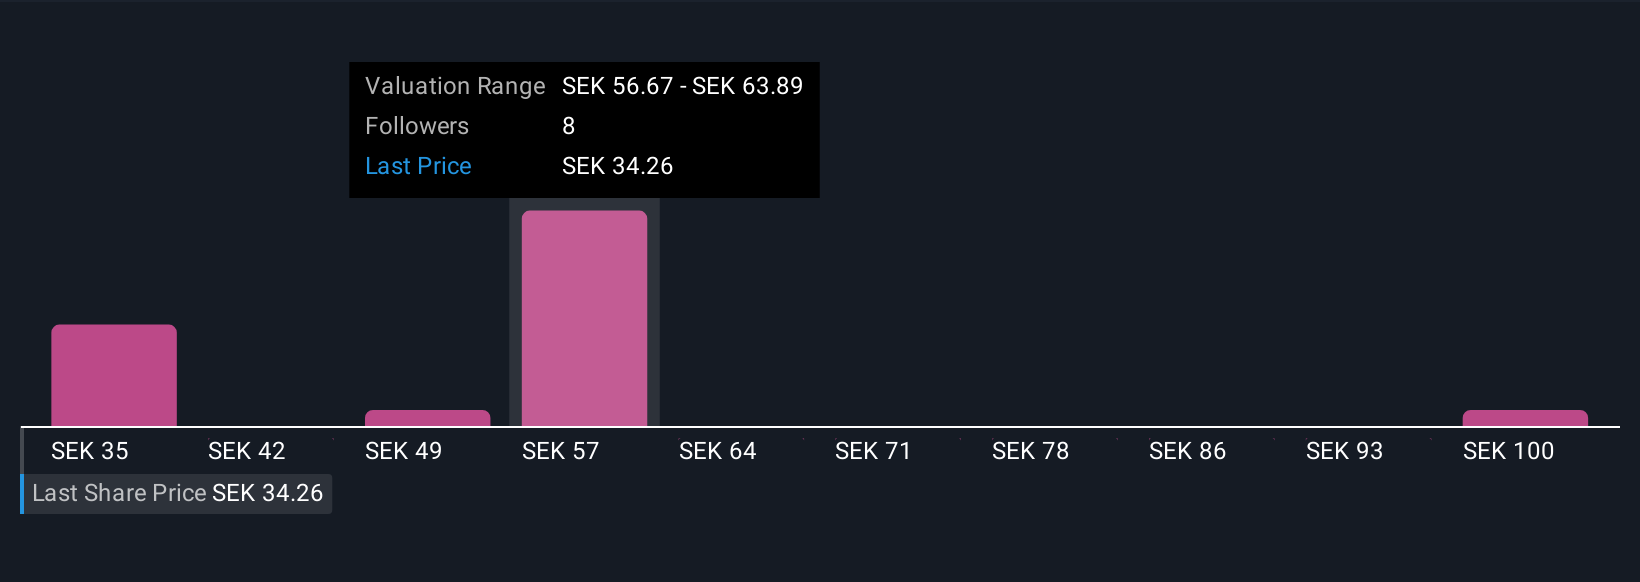The width and height of the screenshot is (1640, 582).
Task: Click the SEK 35 axis label
Action: [90, 451]
